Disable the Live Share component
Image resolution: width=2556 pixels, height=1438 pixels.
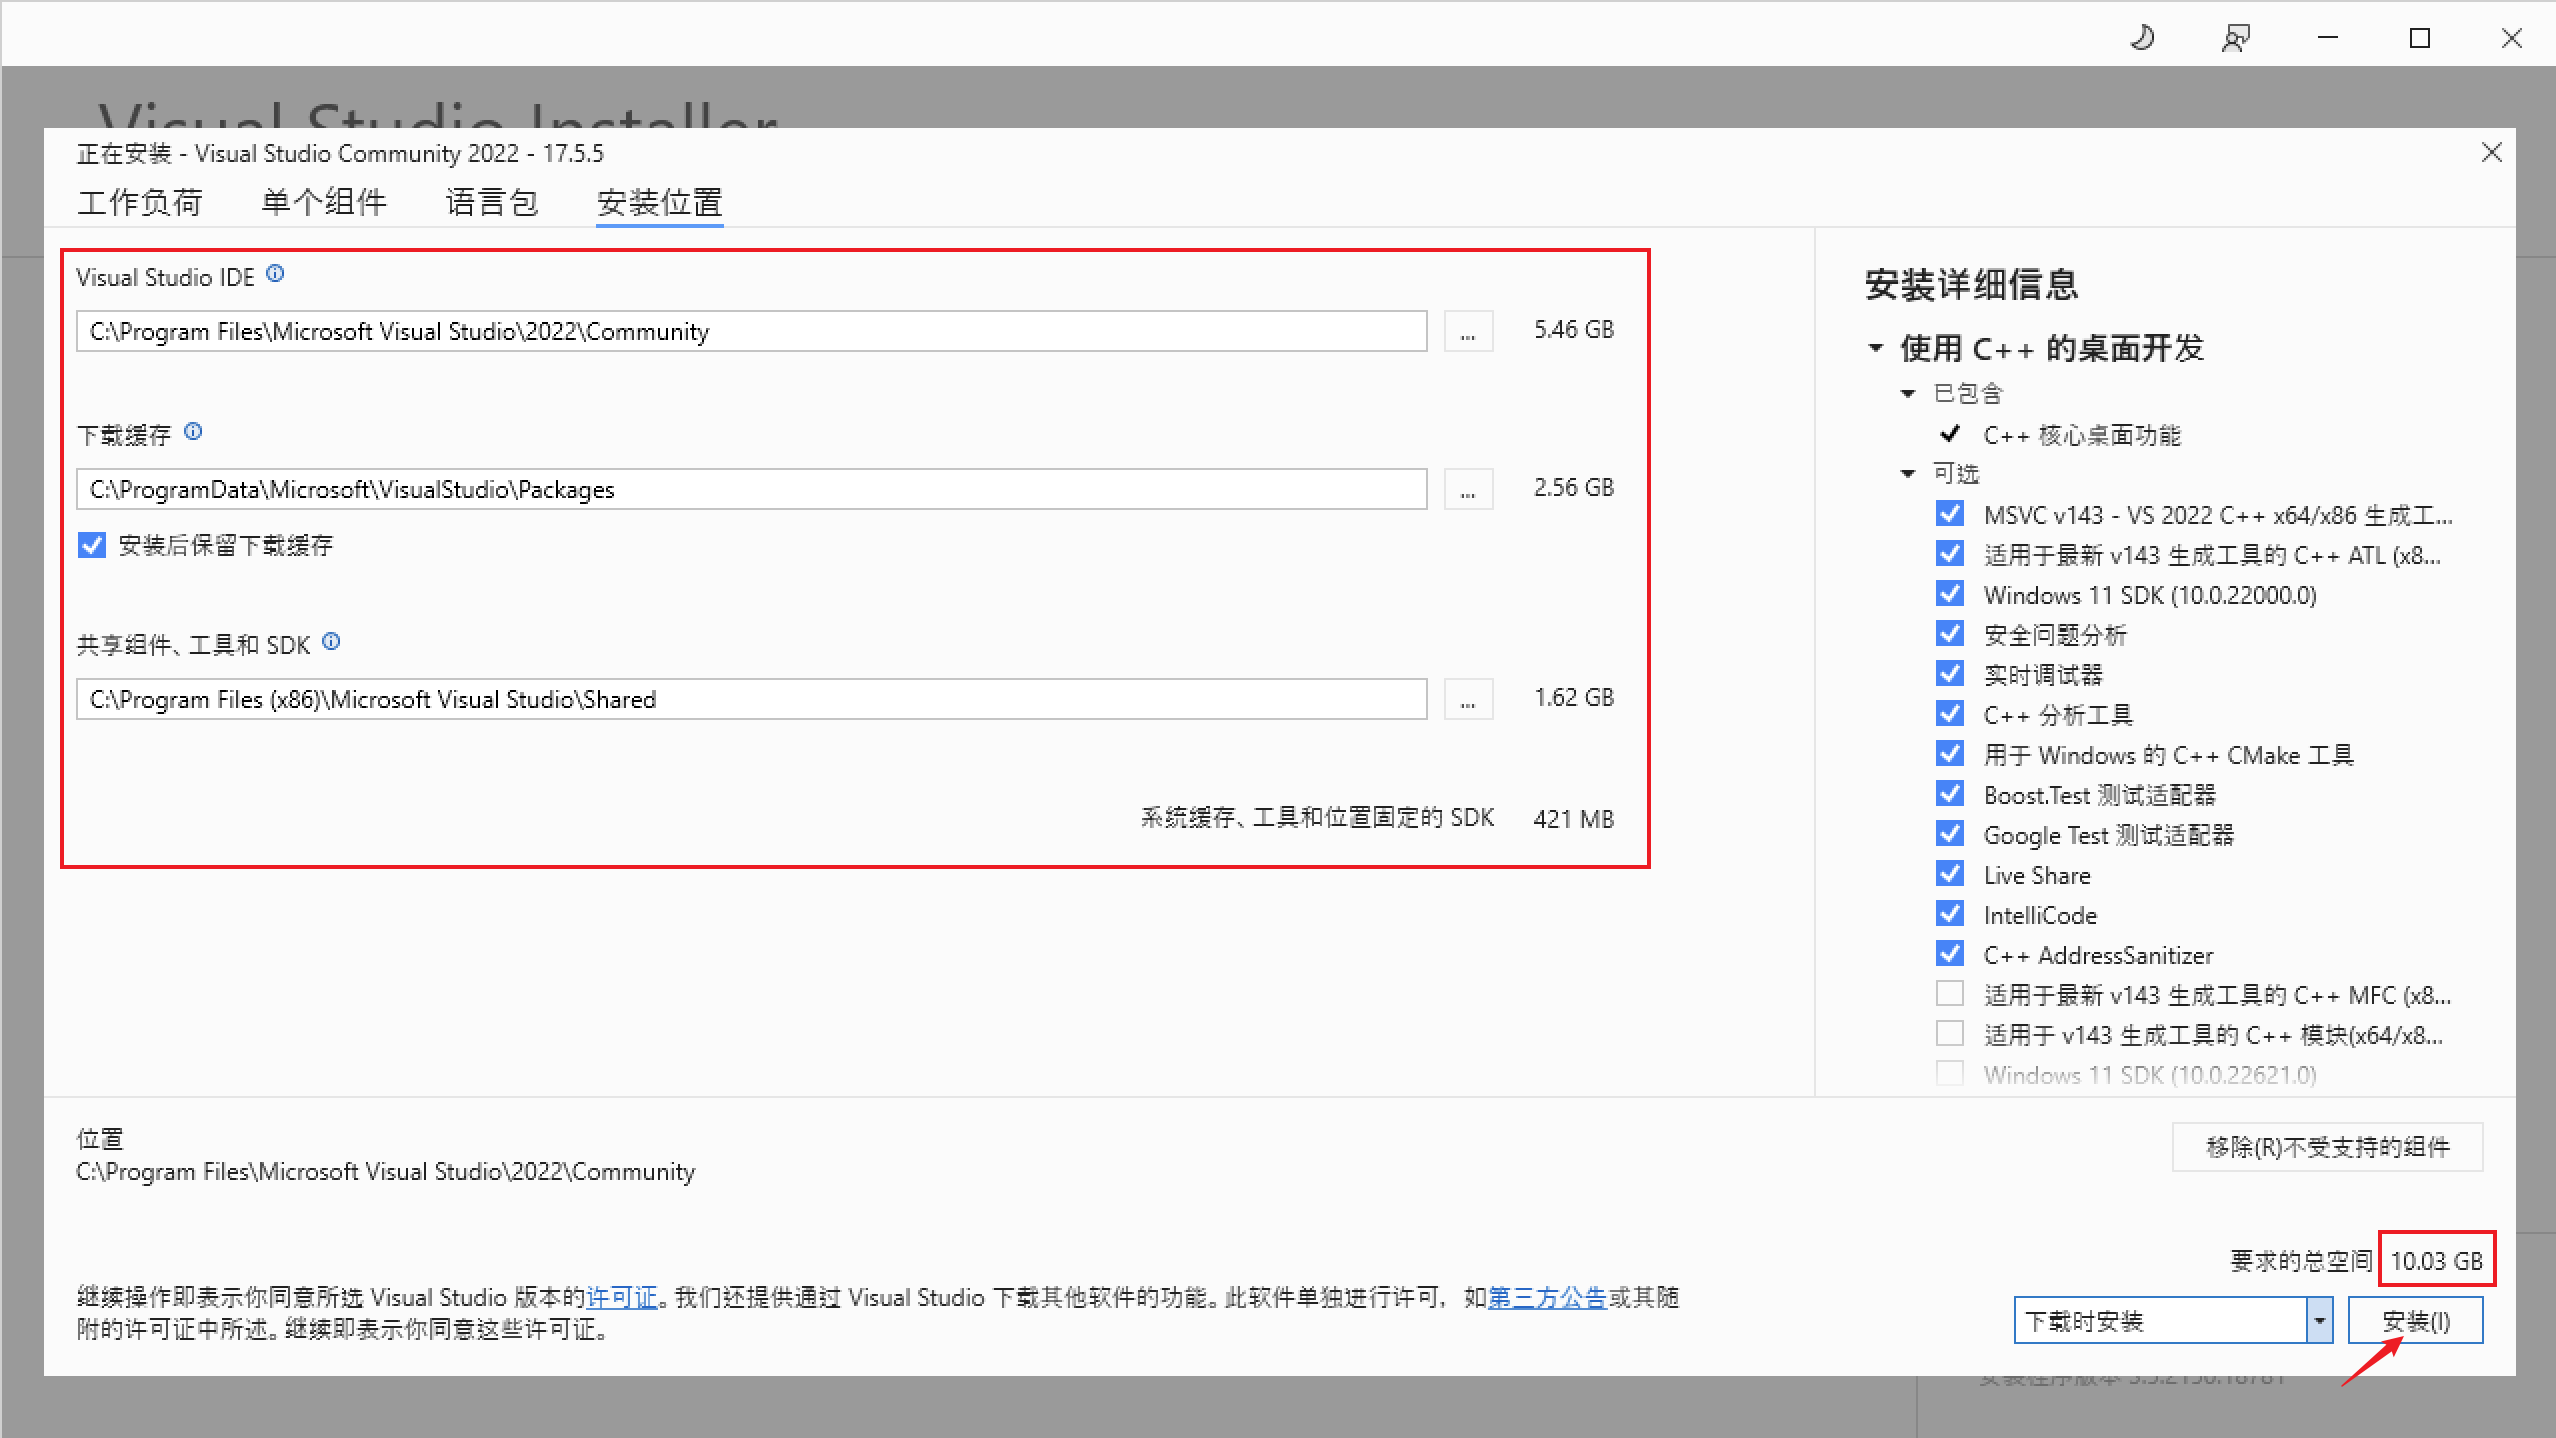(x=1950, y=873)
